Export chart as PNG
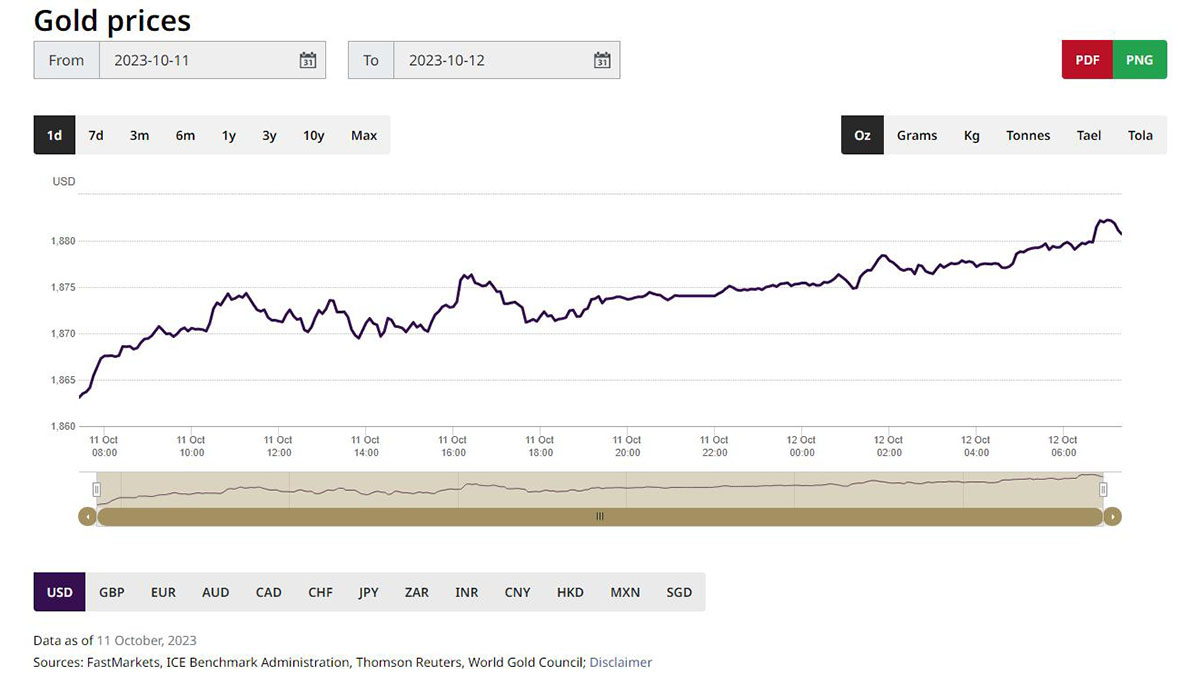Screen dimensions: 1200x675 1139,60
